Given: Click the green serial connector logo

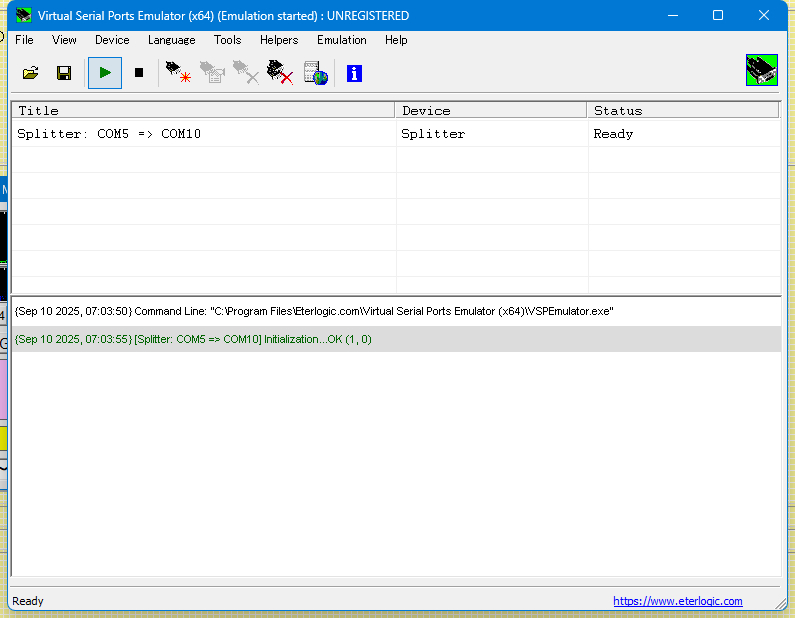Looking at the screenshot, I should (x=762, y=70).
